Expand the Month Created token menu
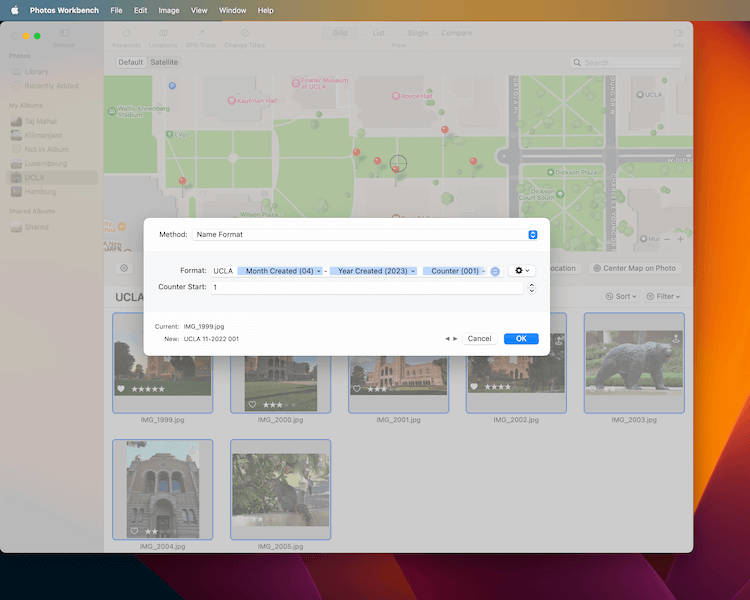 point(319,271)
